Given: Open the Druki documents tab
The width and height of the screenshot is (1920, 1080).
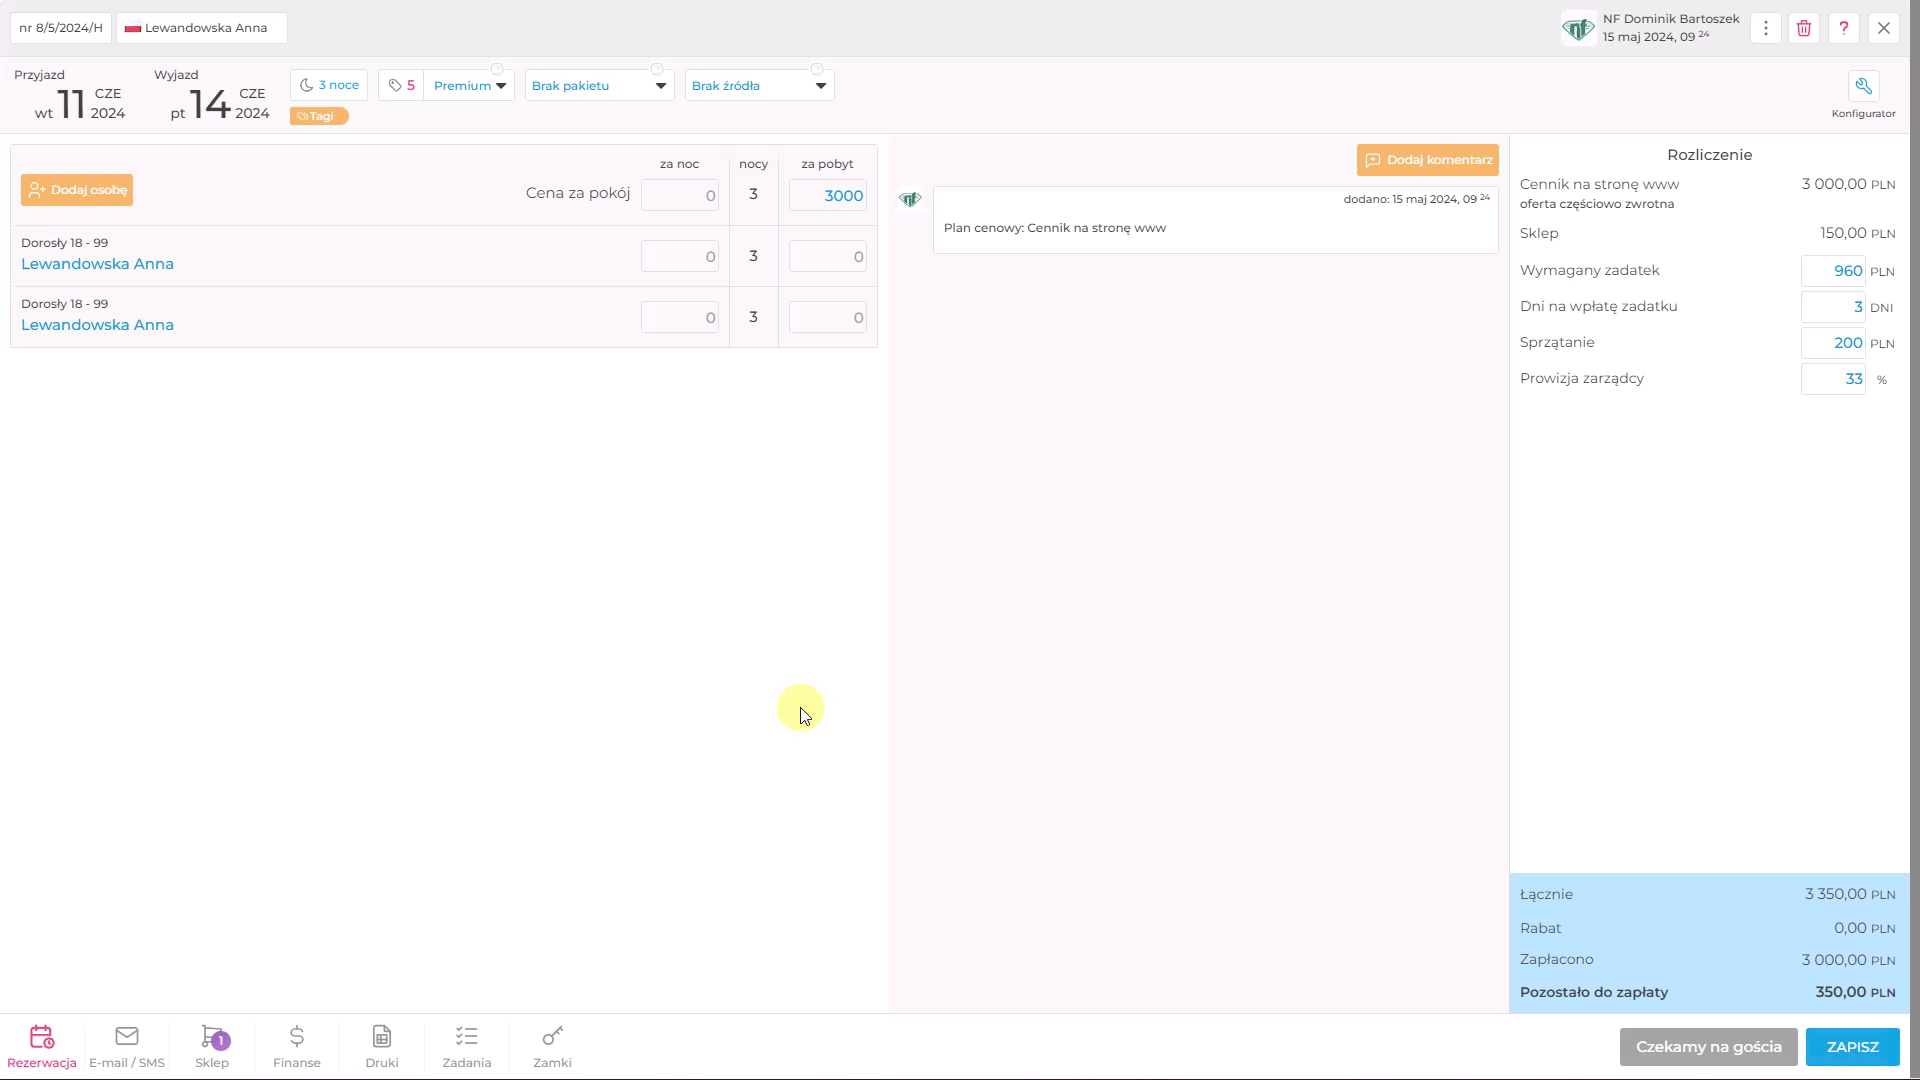Looking at the screenshot, I should [382, 1046].
